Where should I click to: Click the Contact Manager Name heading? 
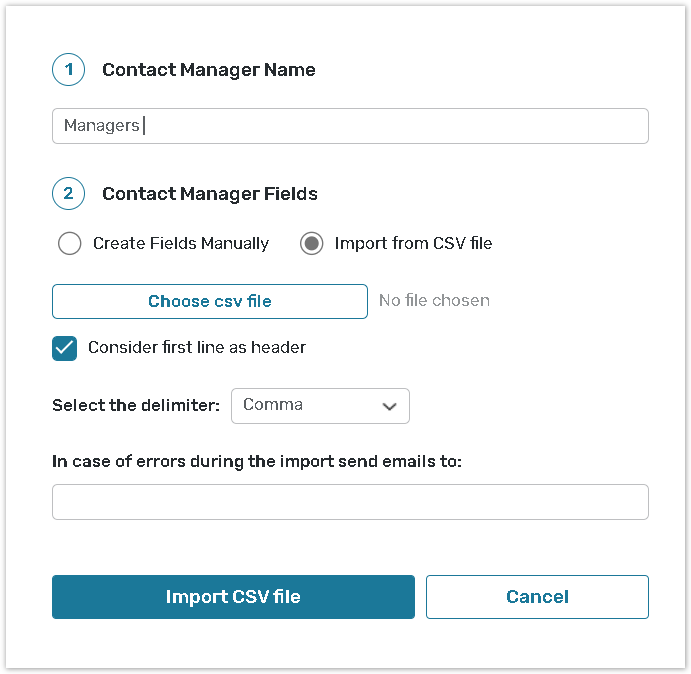click(209, 70)
